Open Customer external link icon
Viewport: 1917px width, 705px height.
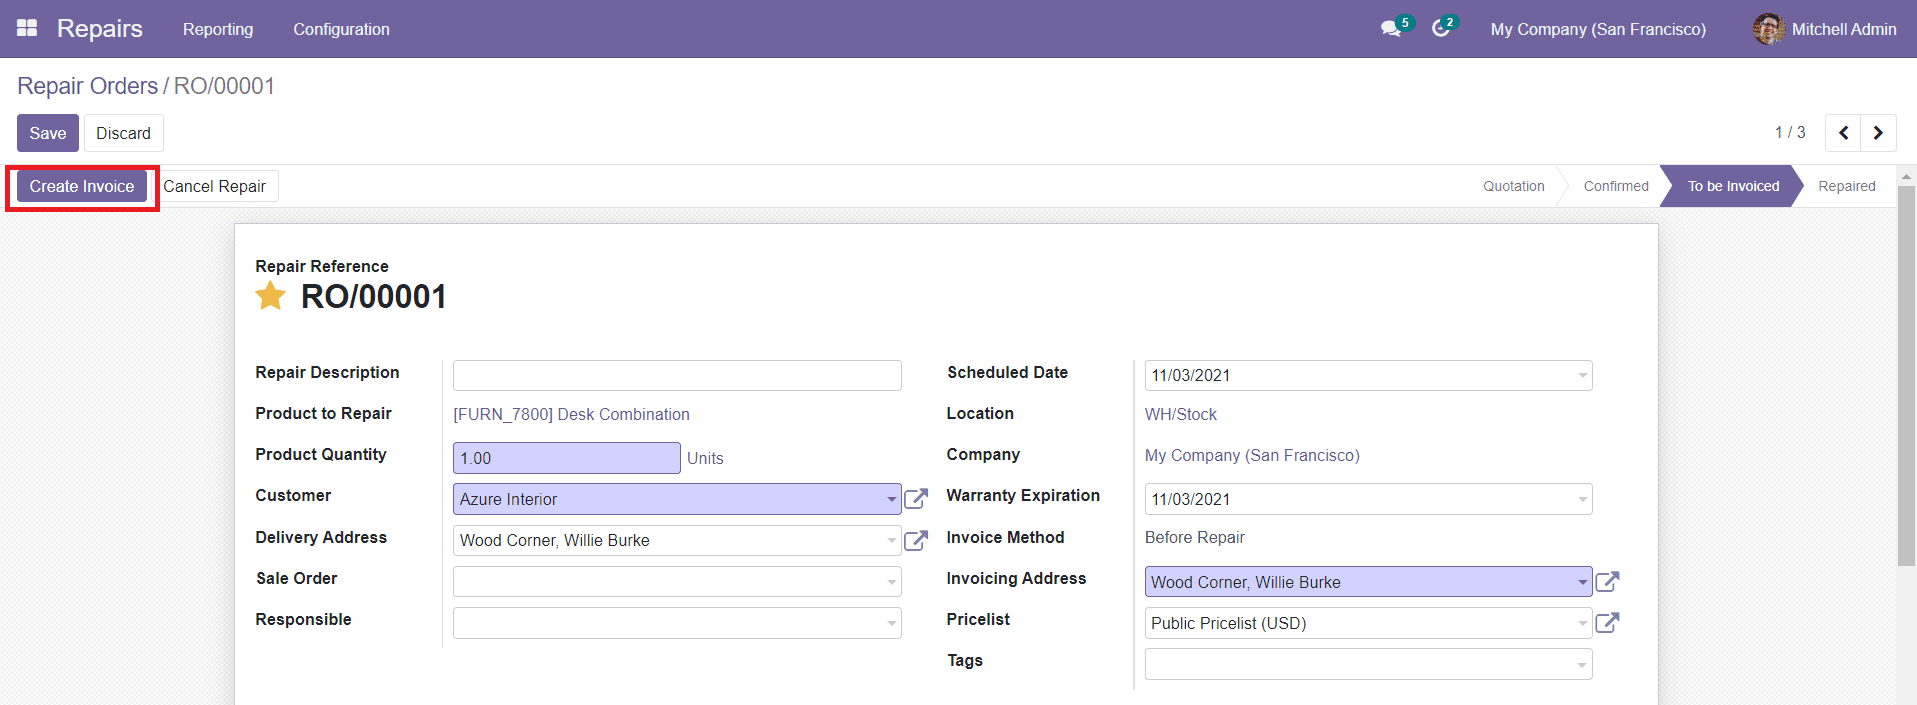coord(916,499)
